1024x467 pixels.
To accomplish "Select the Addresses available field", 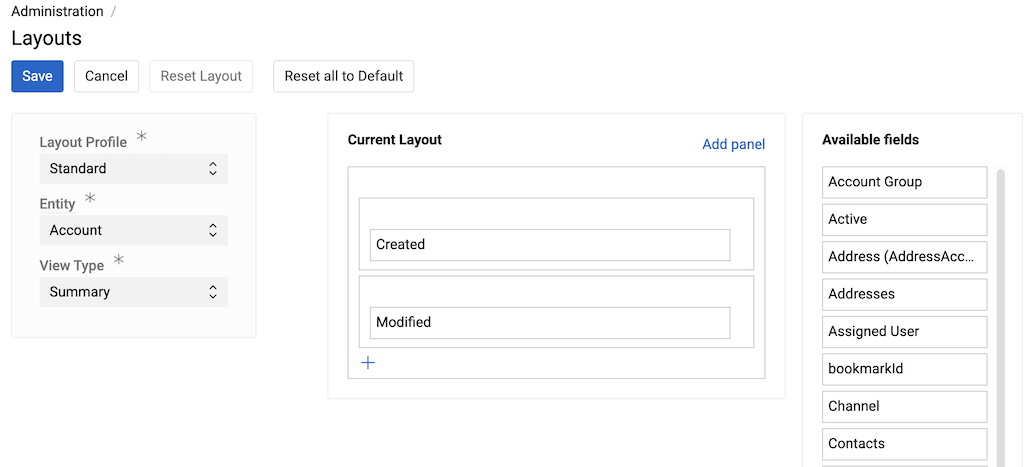I will (904, 295).
